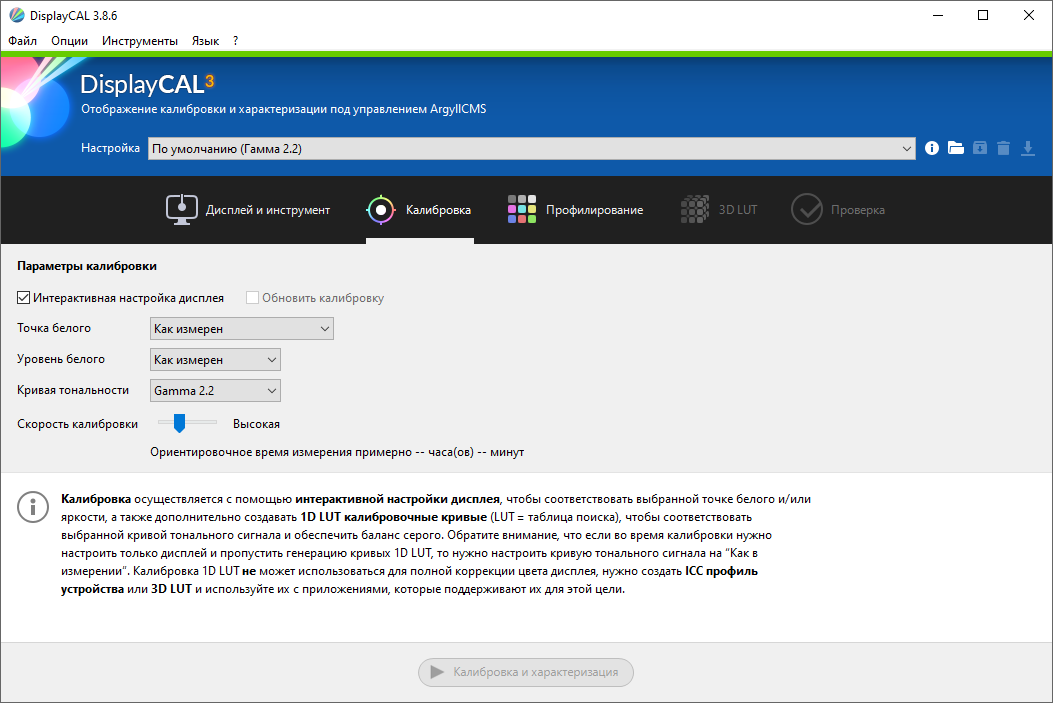
Task: Click the Проверка checkmark icon
Action: (x=807, y=209)
